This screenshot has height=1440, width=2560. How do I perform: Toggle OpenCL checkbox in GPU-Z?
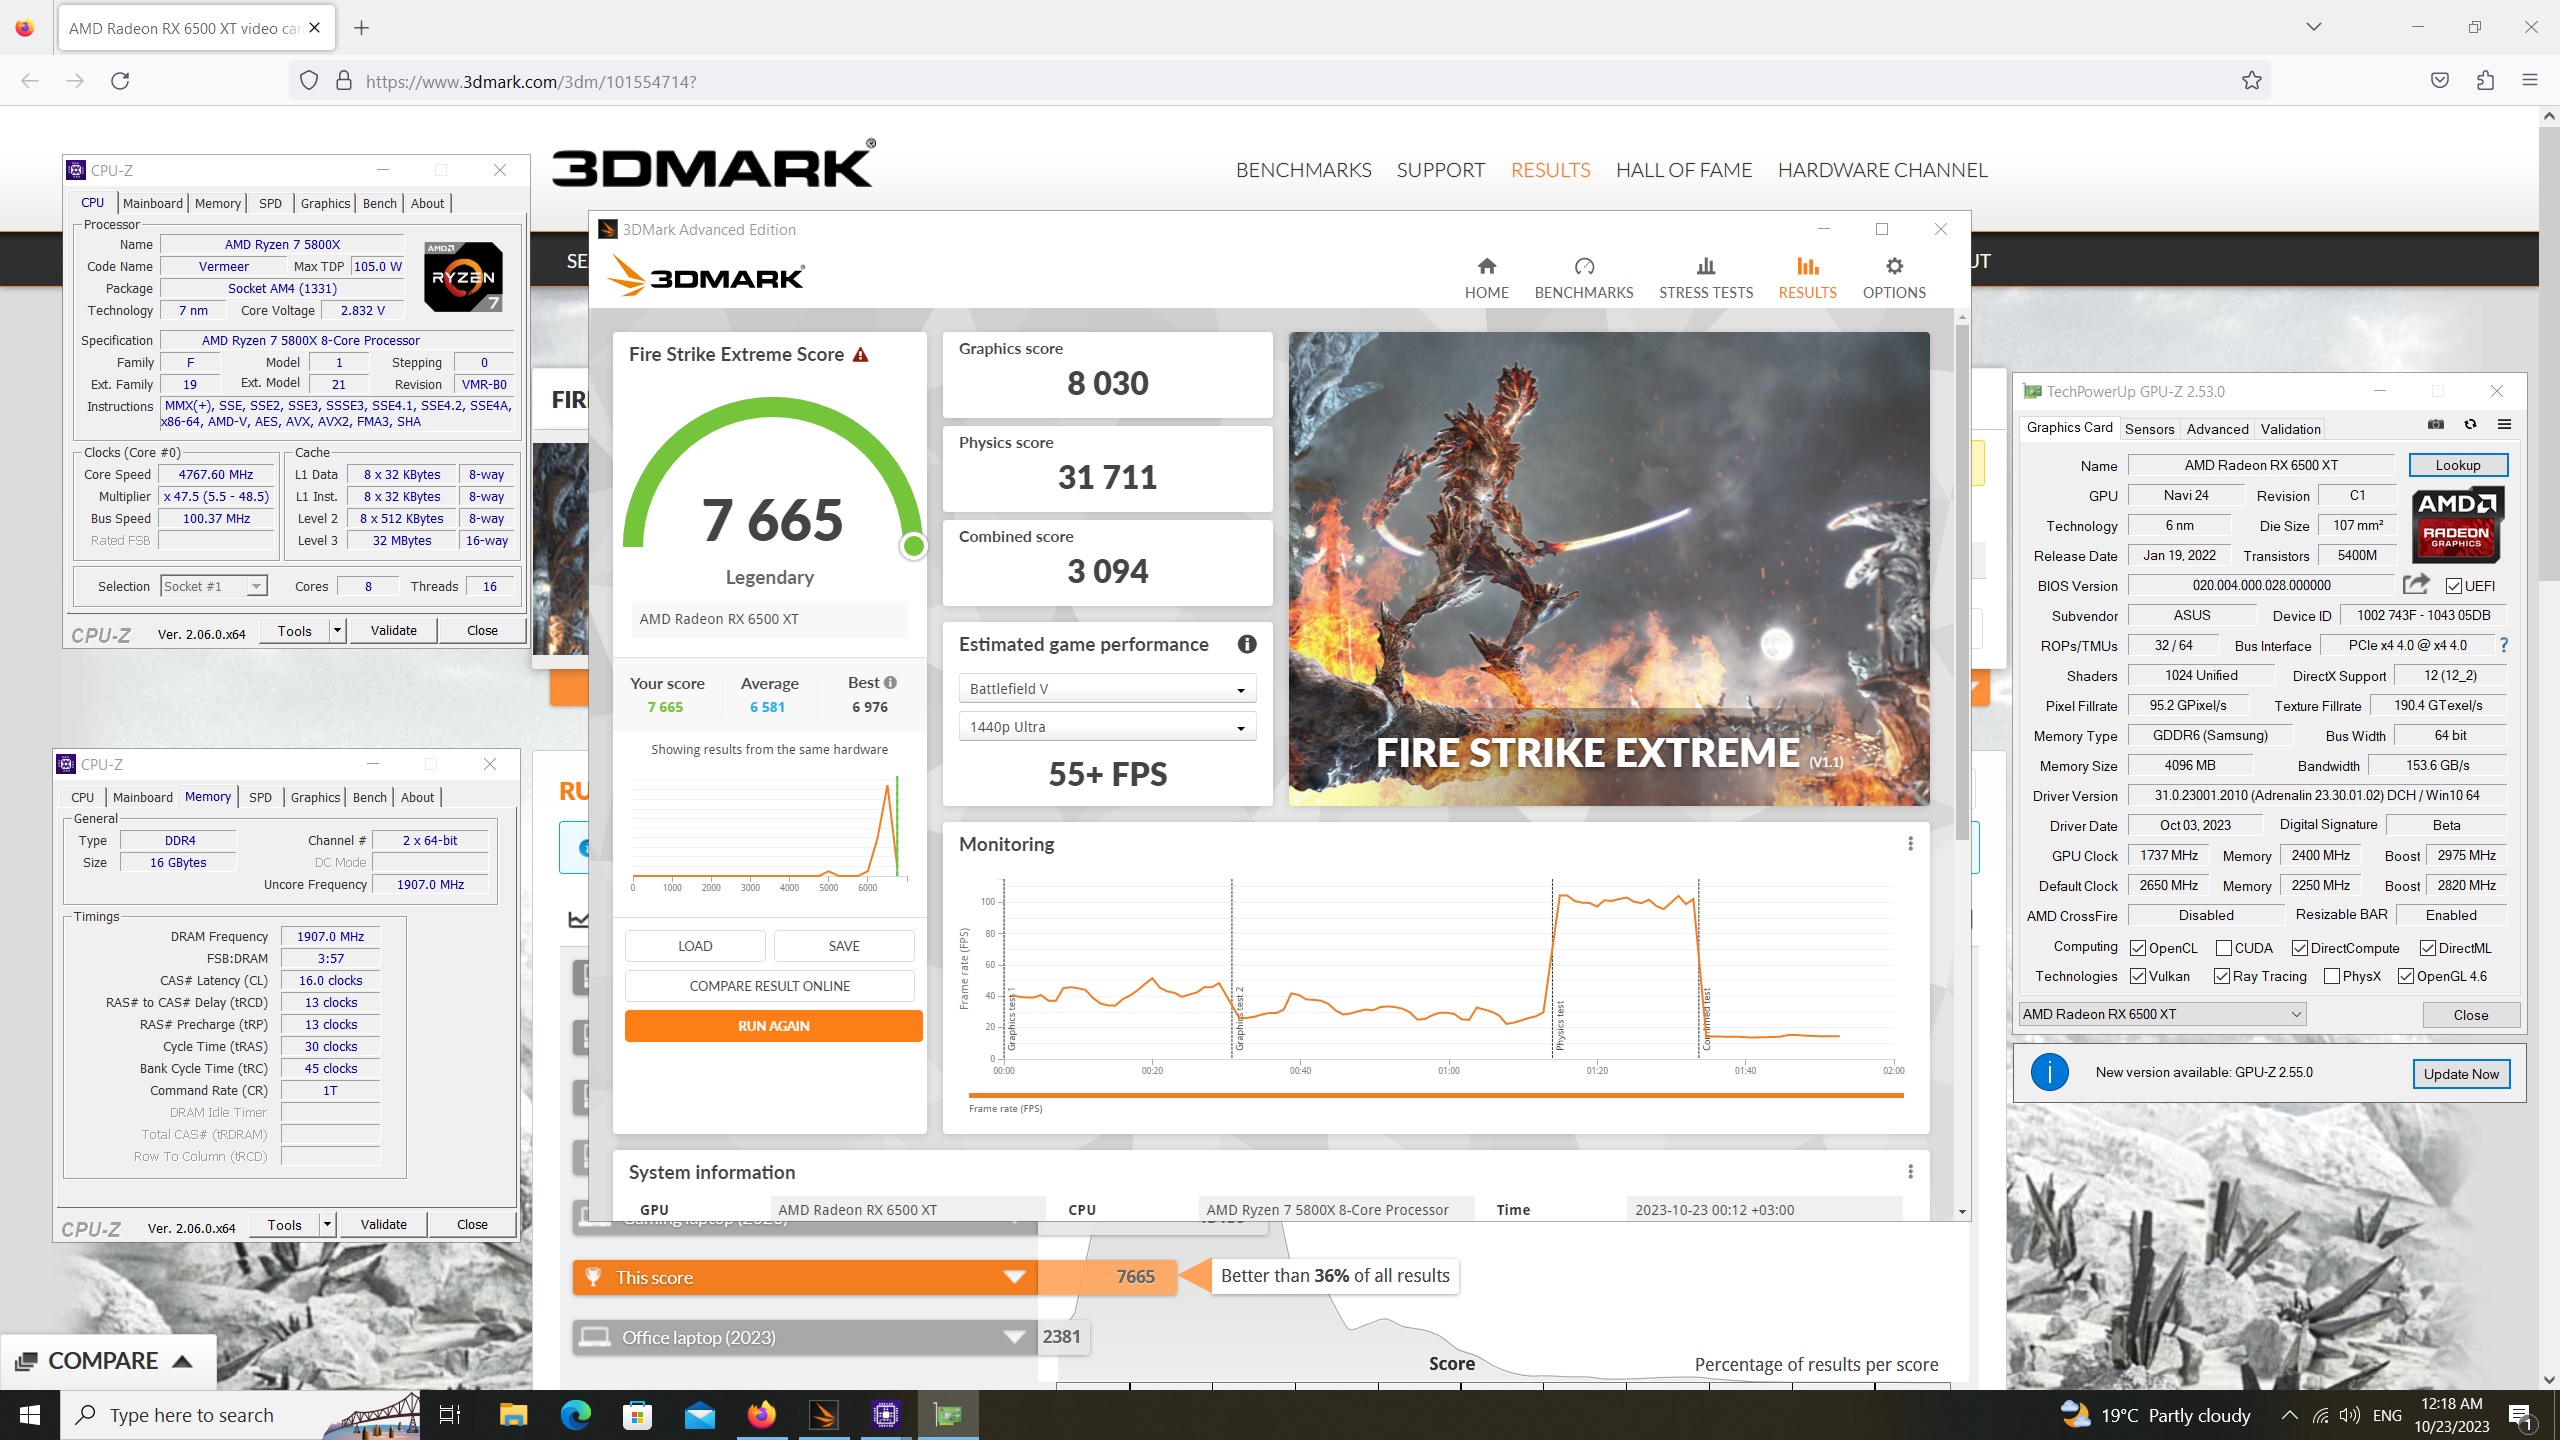[x=2138, y=948]
